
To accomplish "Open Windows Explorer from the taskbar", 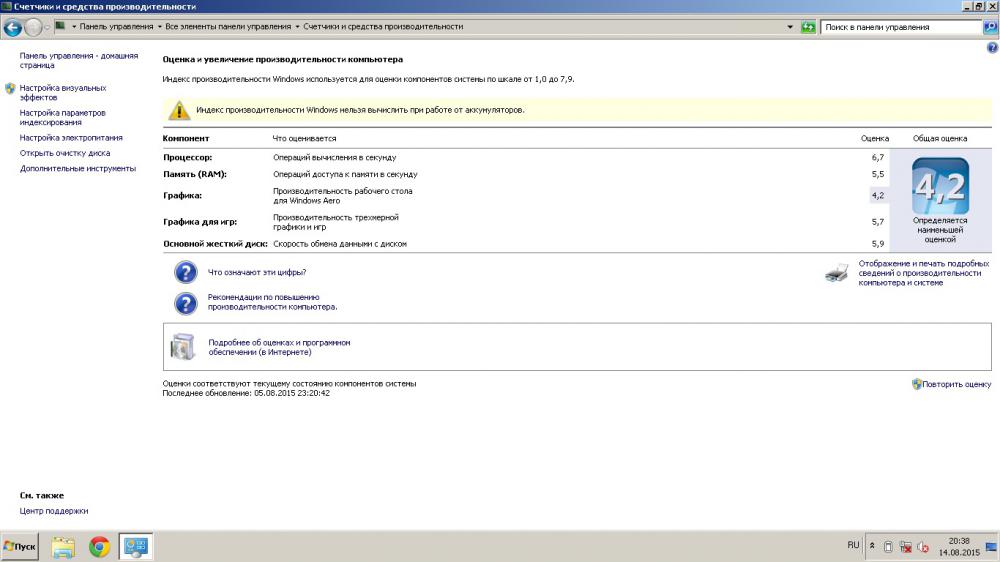I will (63, 547).
